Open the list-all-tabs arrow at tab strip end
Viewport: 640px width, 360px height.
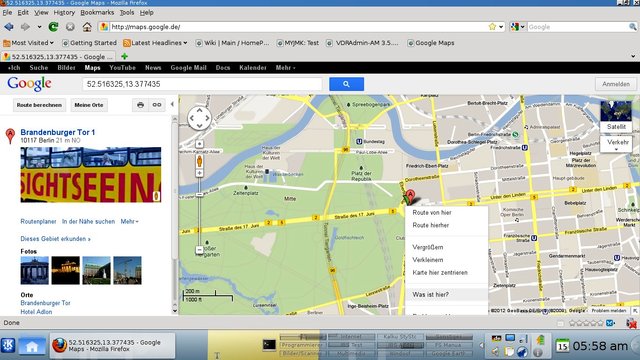click(633, 56)
